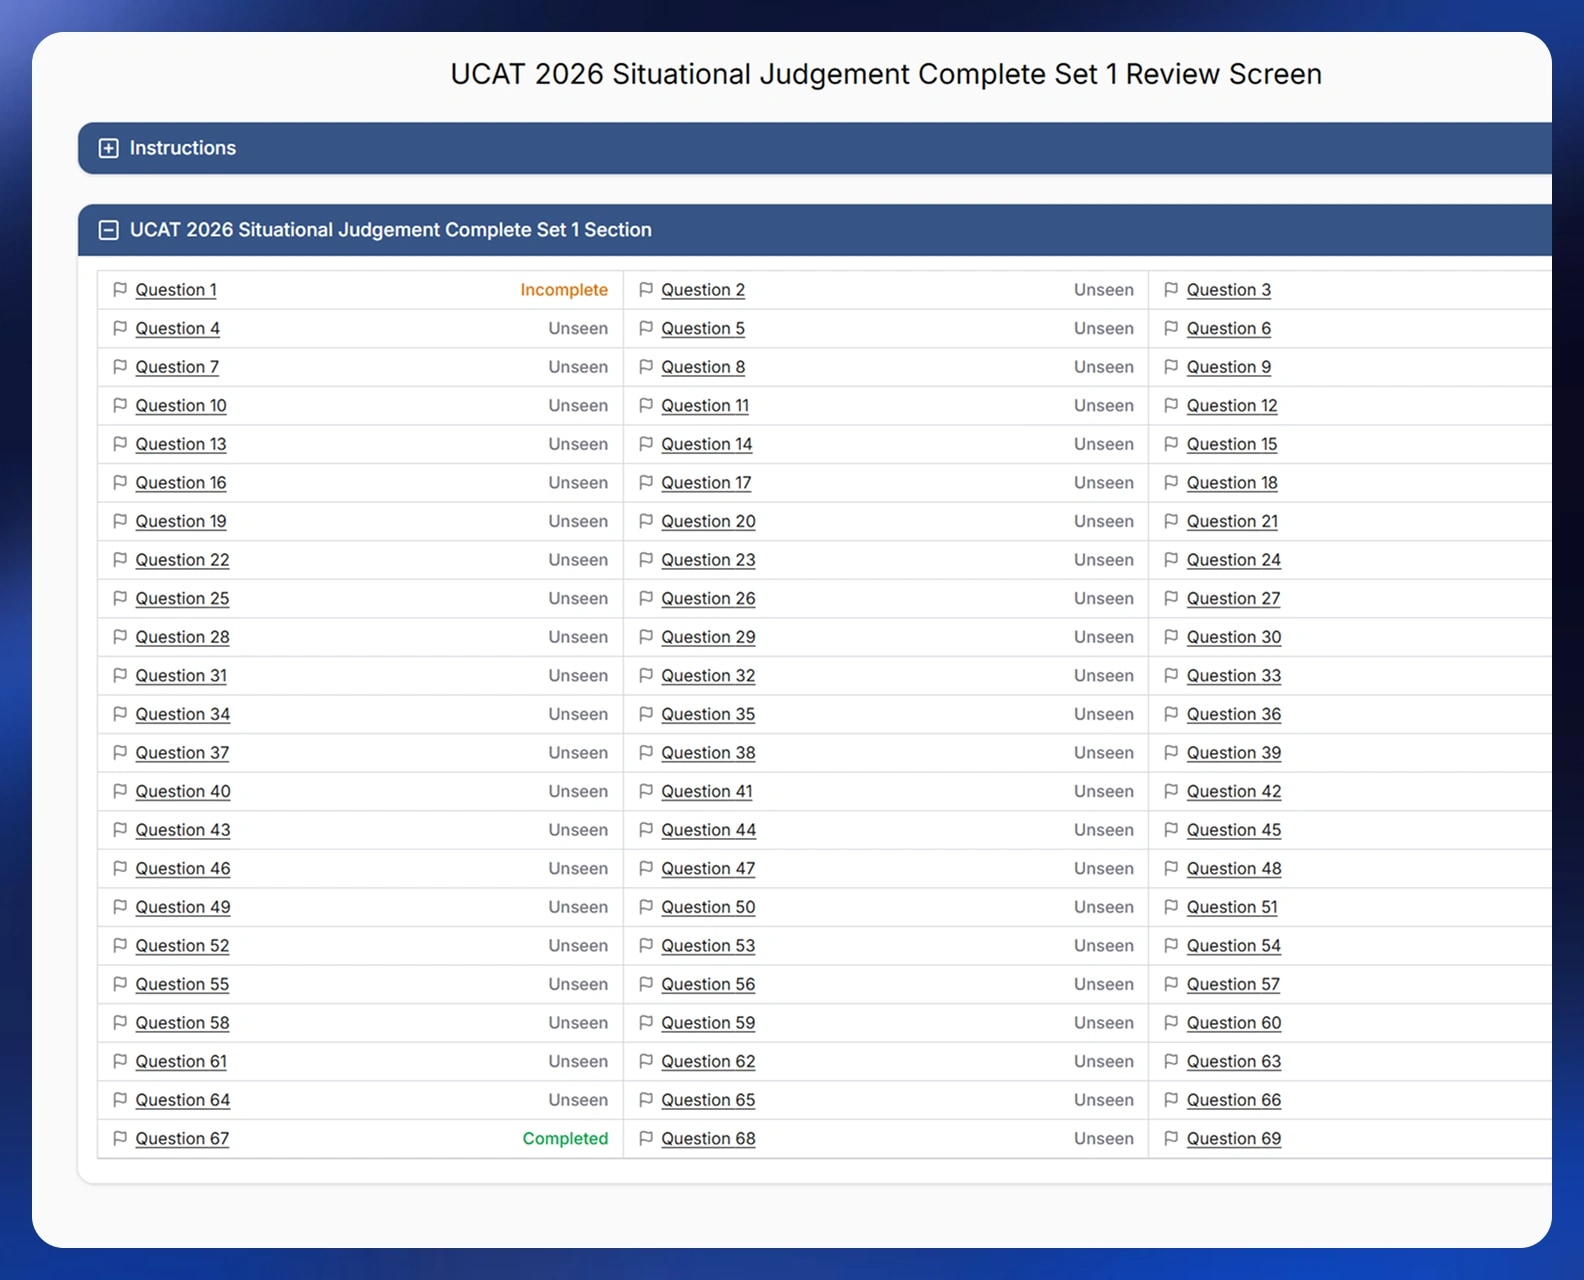Open the Question 40 link
Screen dimensions: 1584x1280
click(x=183, y=791)
